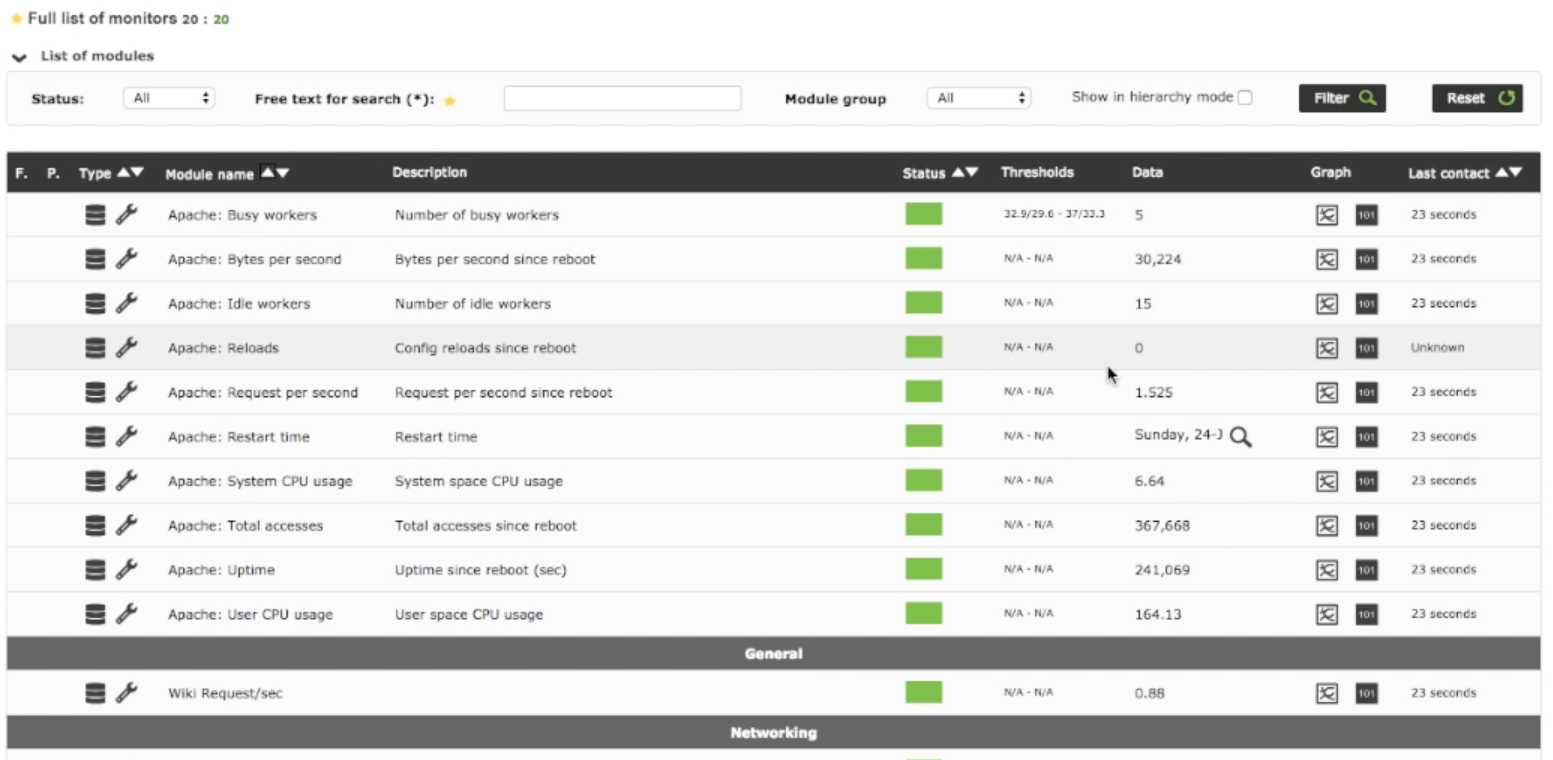Open raw data icon for Apache: User CPU usage
Viewport: 1553px width, 760px height.
point(1366,614)
